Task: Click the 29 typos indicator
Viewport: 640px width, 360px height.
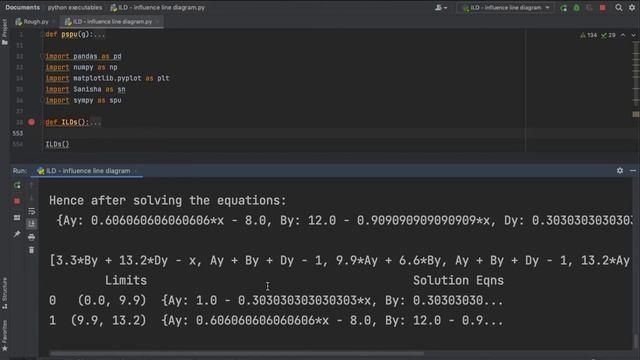Action: (608, 35)
